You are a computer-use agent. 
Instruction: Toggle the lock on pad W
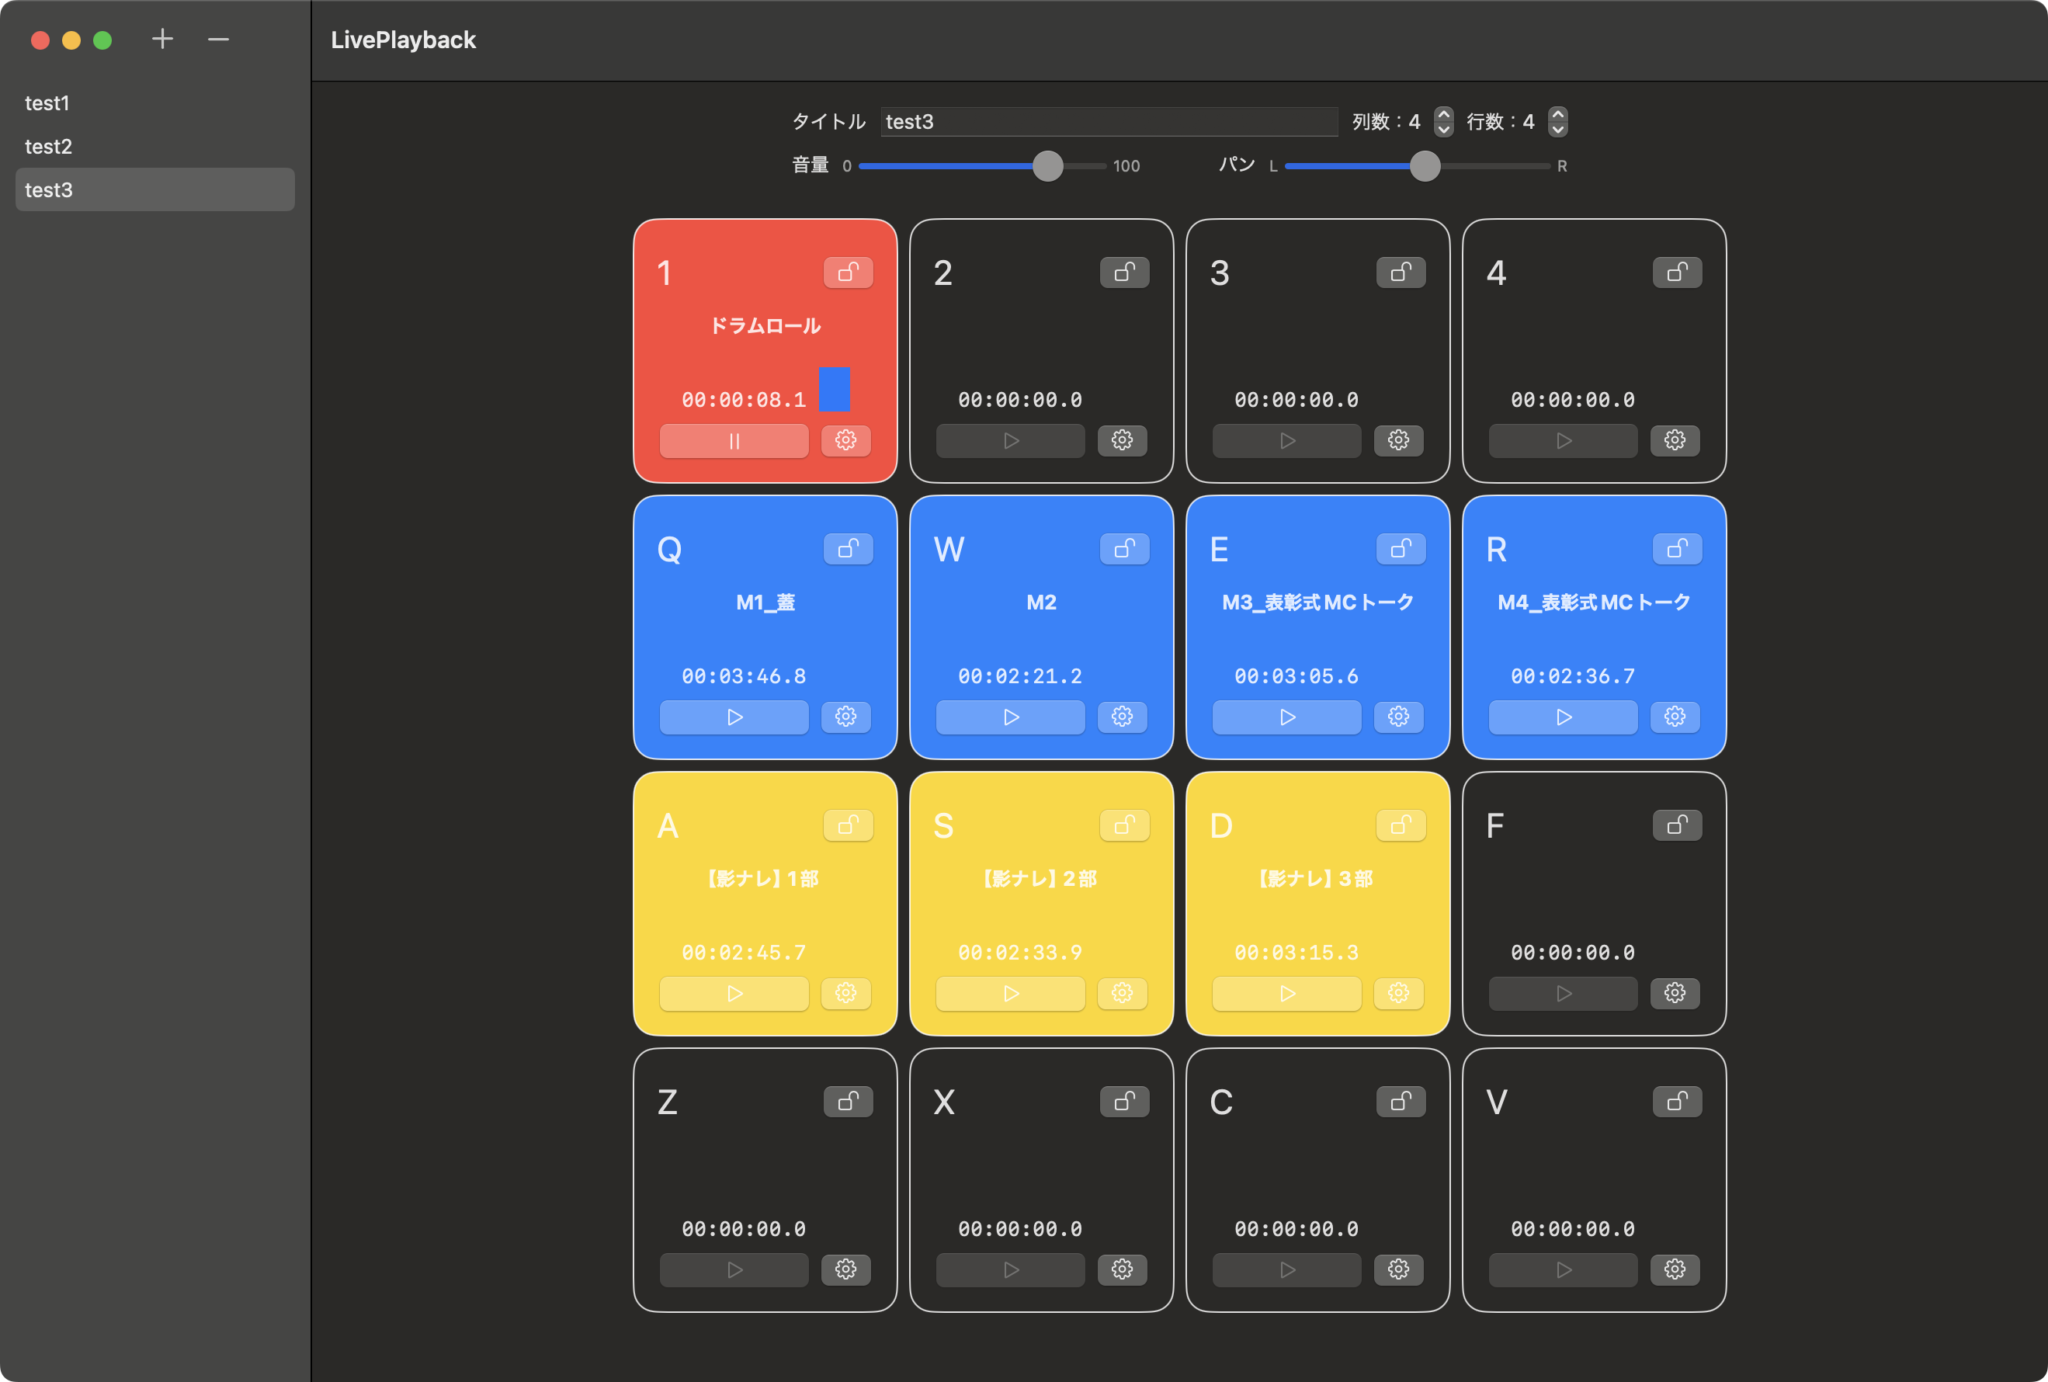click(1124, 549)
